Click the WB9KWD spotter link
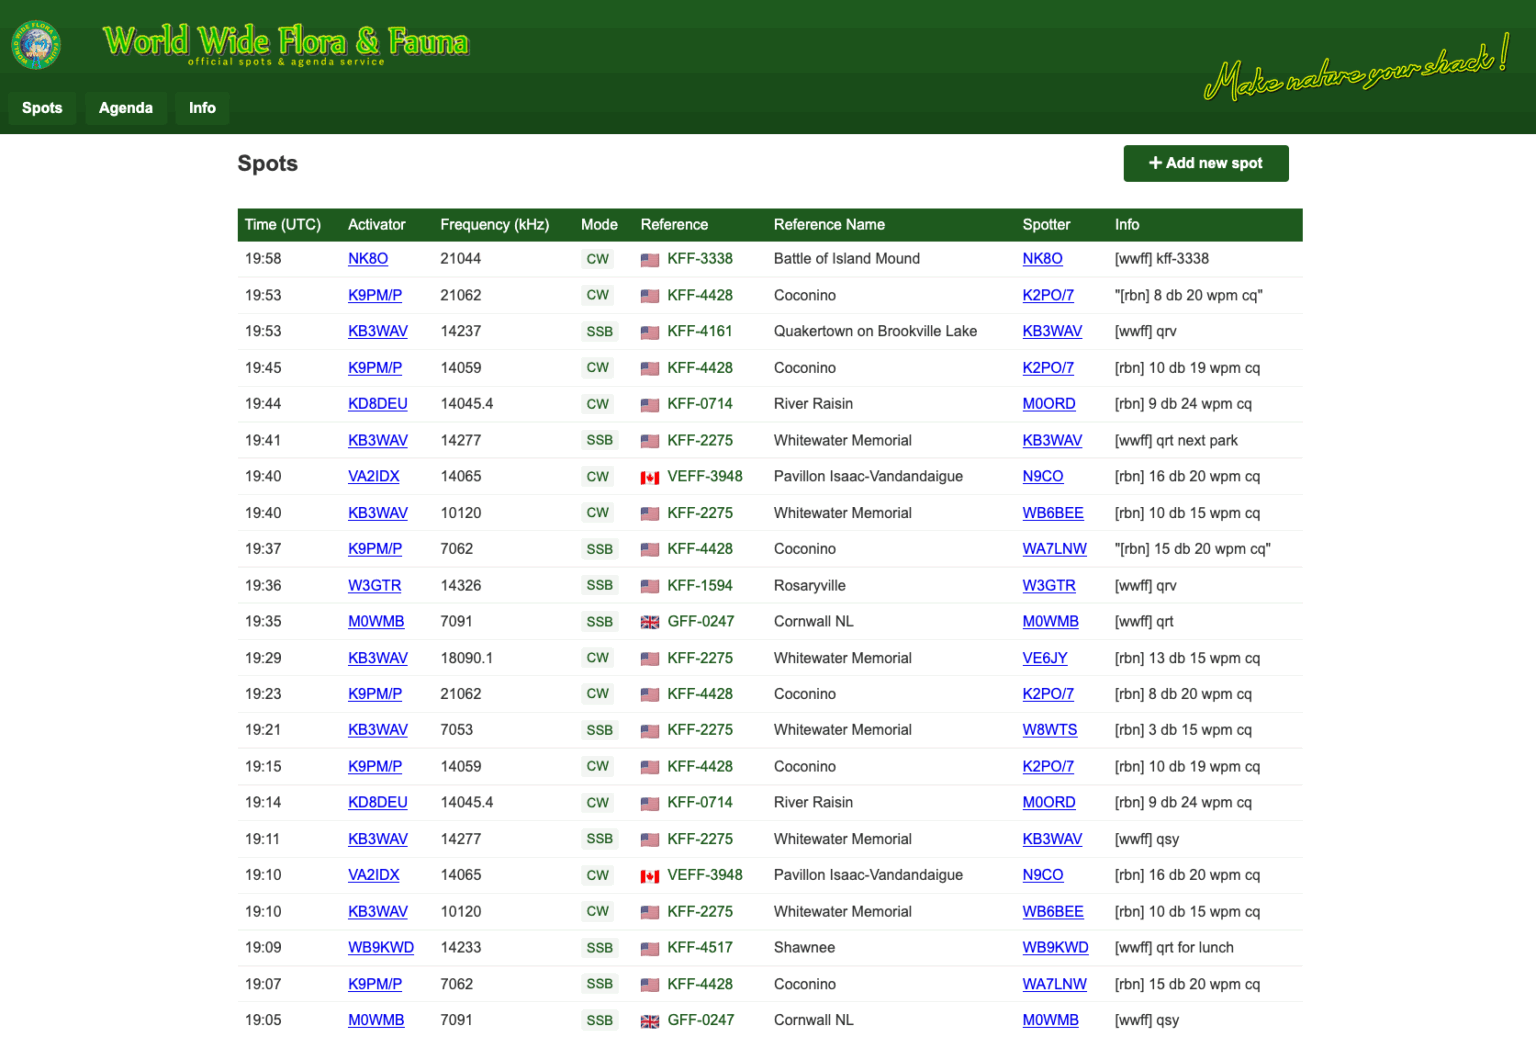This screenshot has height=1037, width=1536. click(1055, 947)
